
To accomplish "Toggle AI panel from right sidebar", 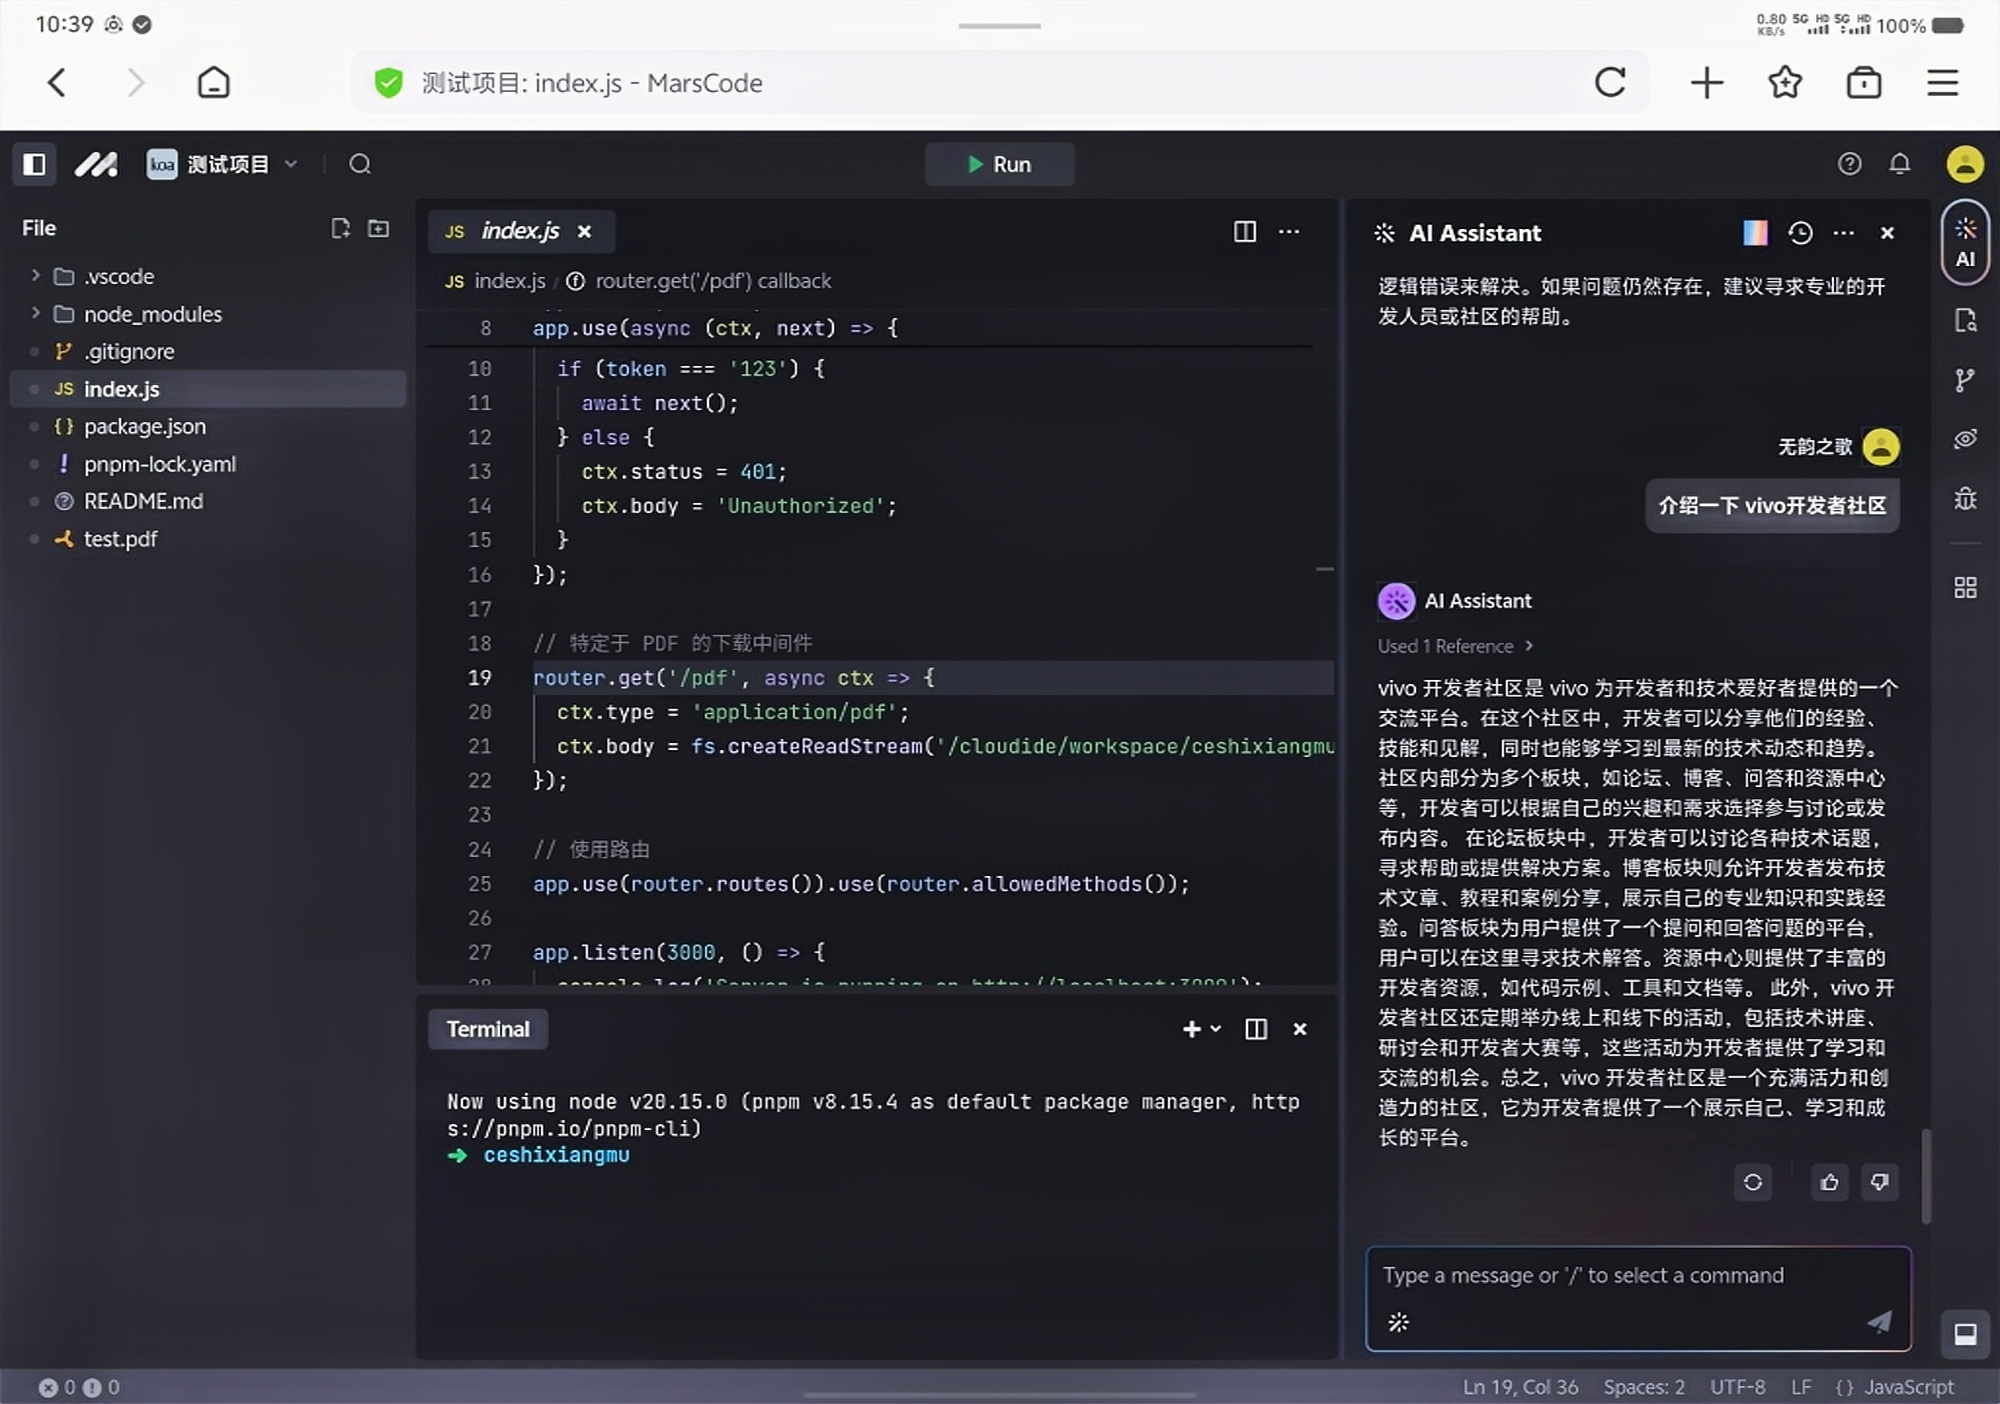I will [x=1965, y=242].
